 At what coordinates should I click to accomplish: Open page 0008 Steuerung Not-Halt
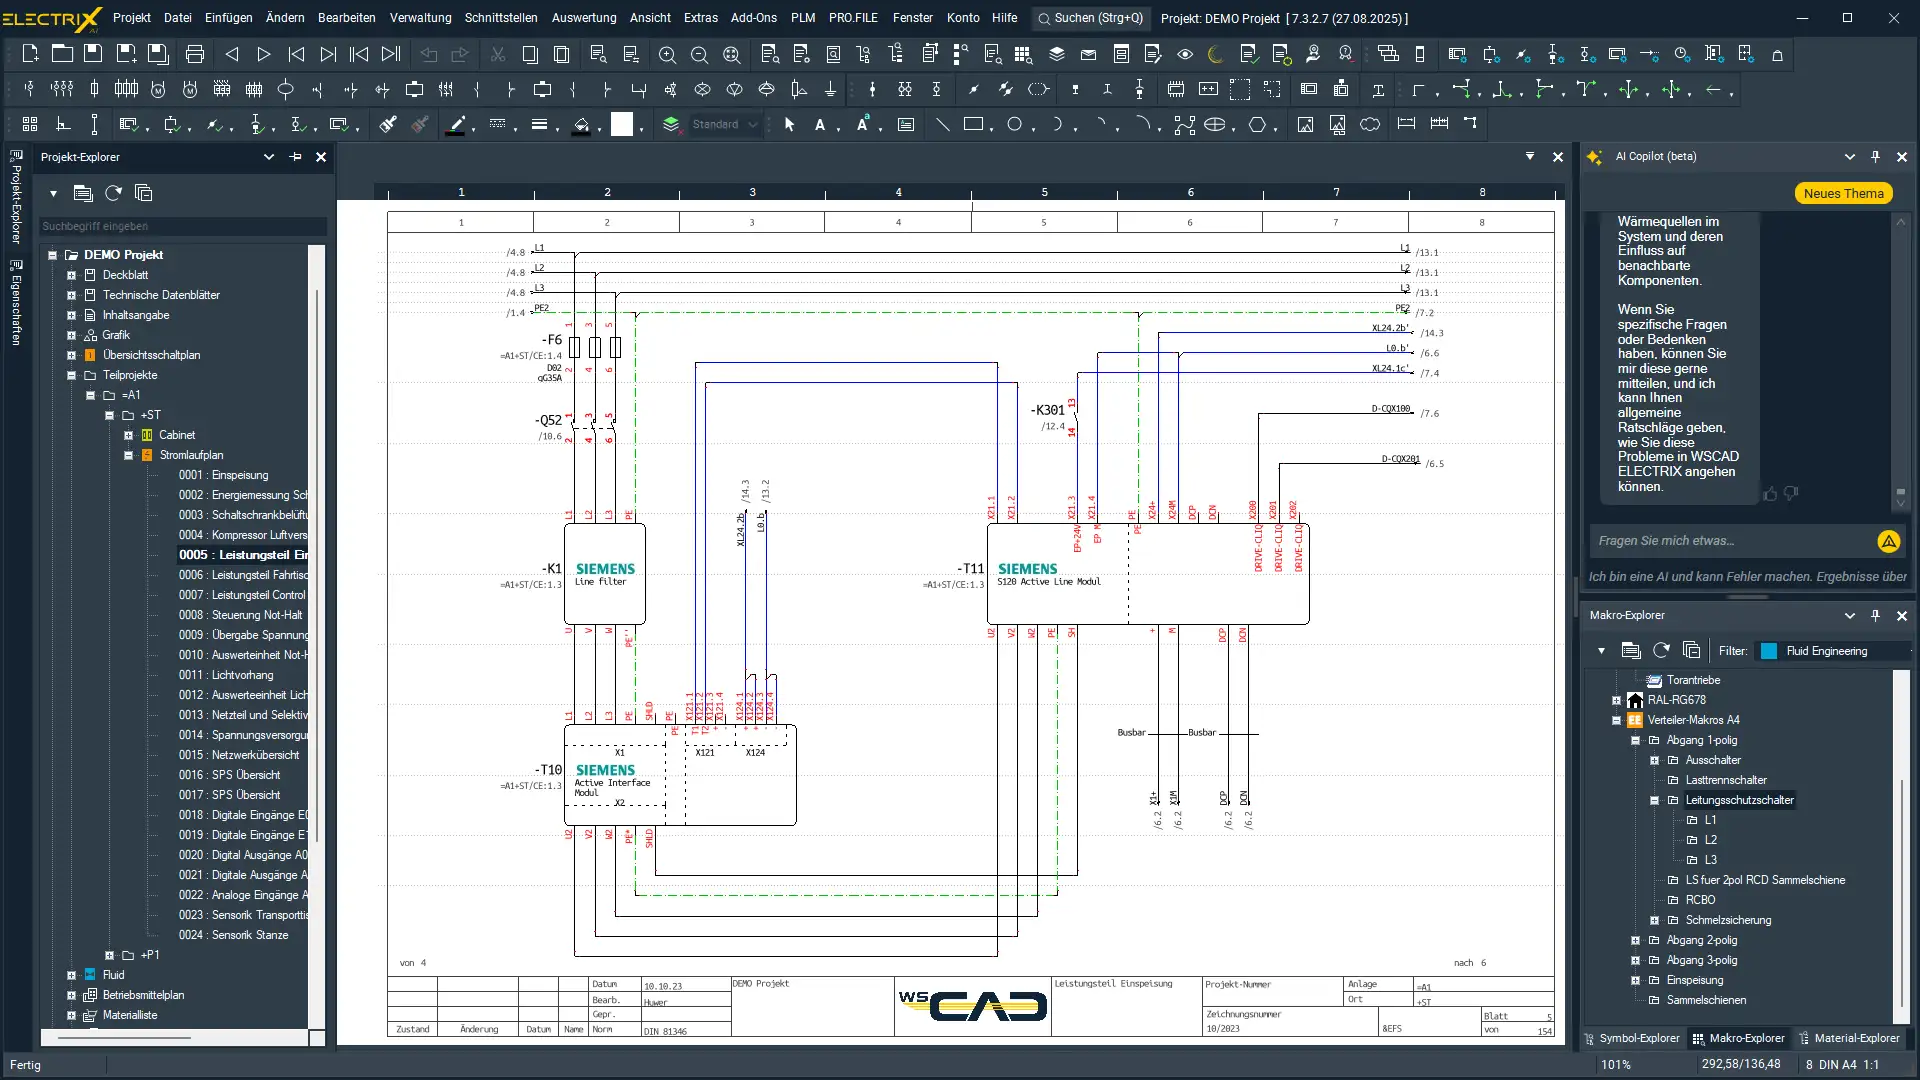click(241, 615)
